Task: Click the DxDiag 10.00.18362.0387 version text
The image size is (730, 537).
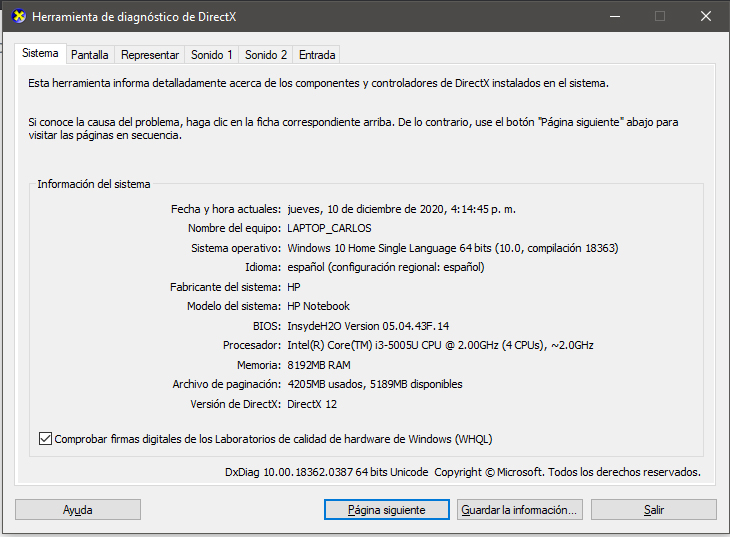Action: [327, 472]
